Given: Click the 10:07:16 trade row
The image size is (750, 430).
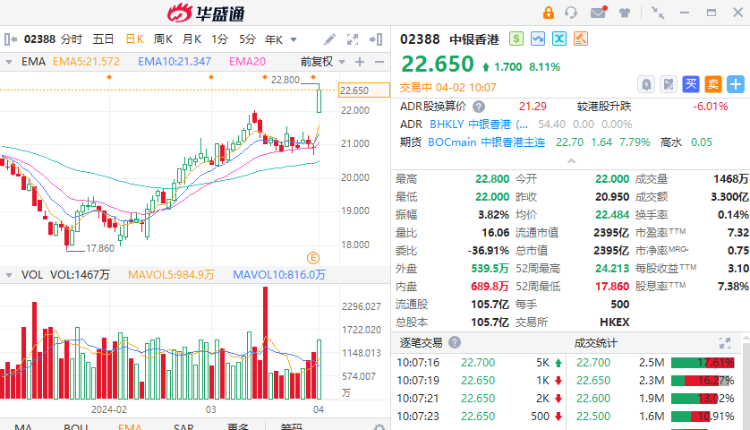Looking at the screenshot, I should pos(478,363).
